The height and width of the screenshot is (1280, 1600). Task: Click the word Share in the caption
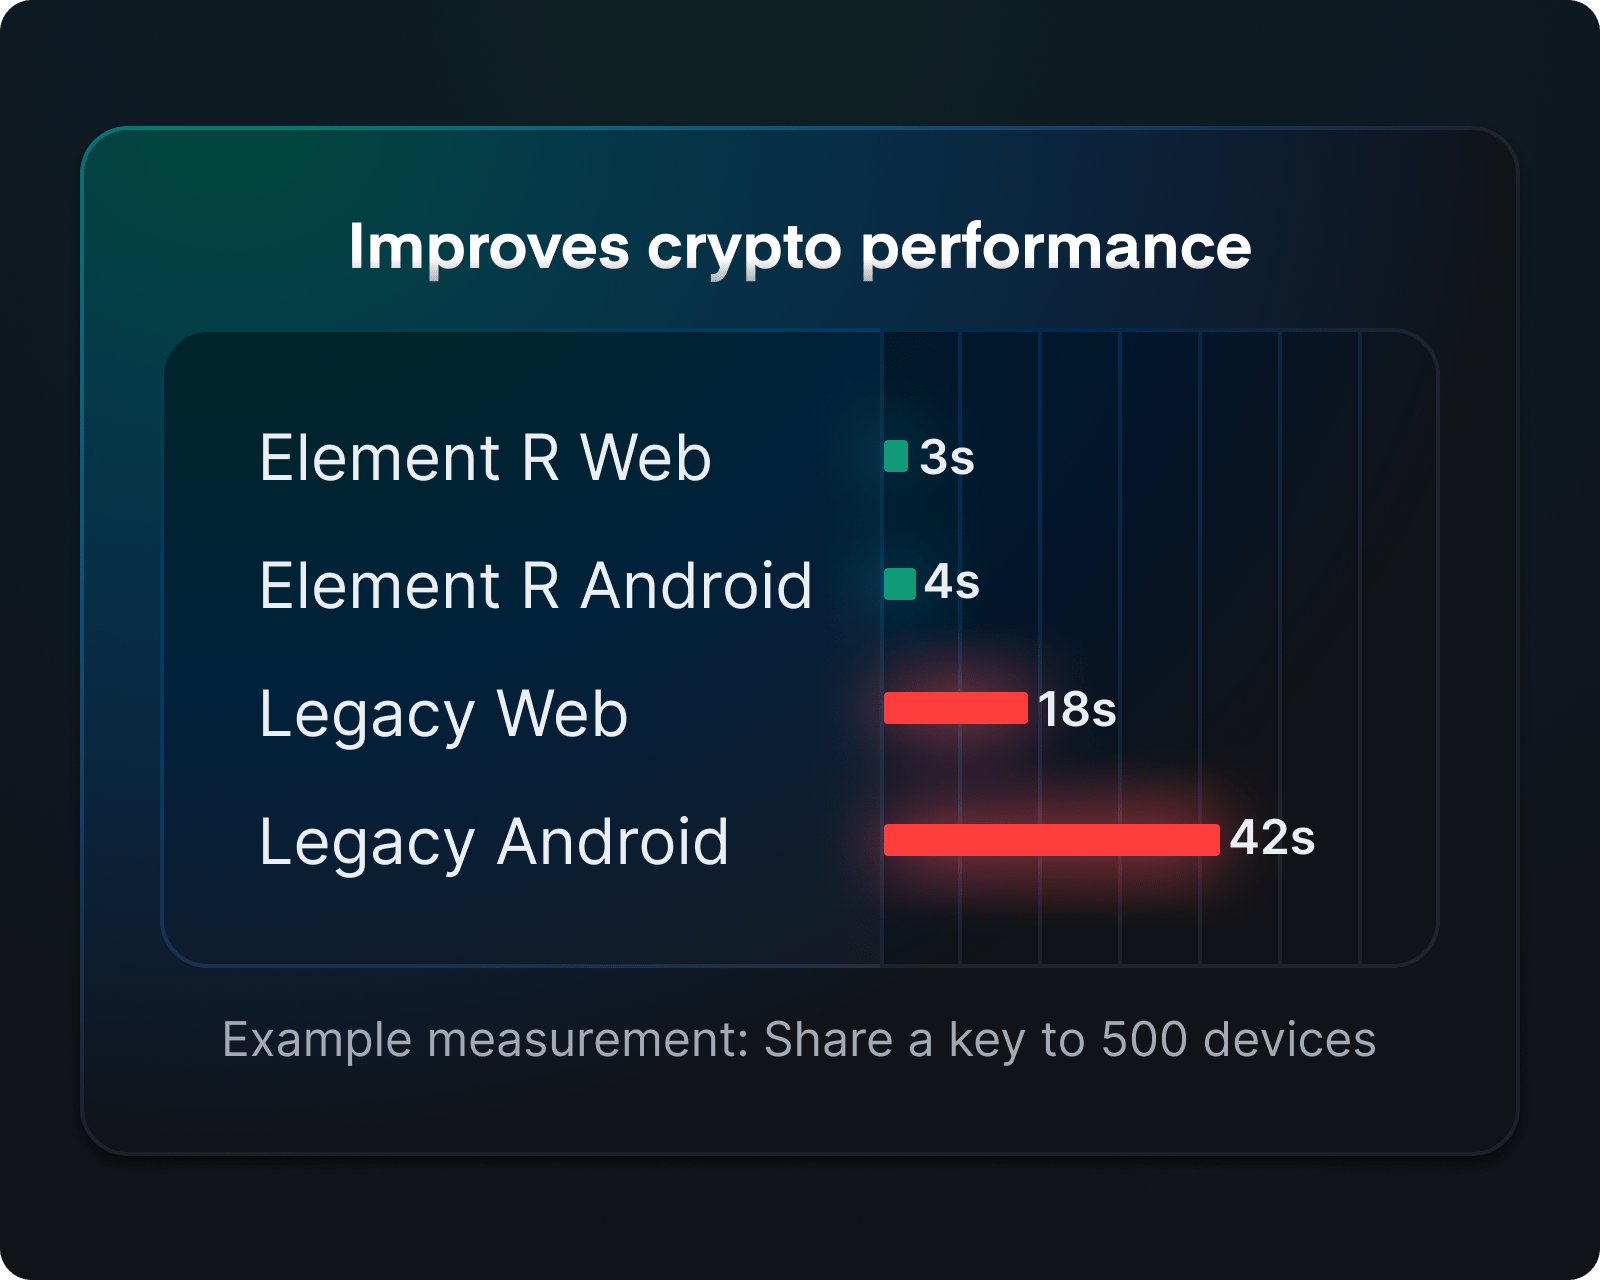point(828,1040)
